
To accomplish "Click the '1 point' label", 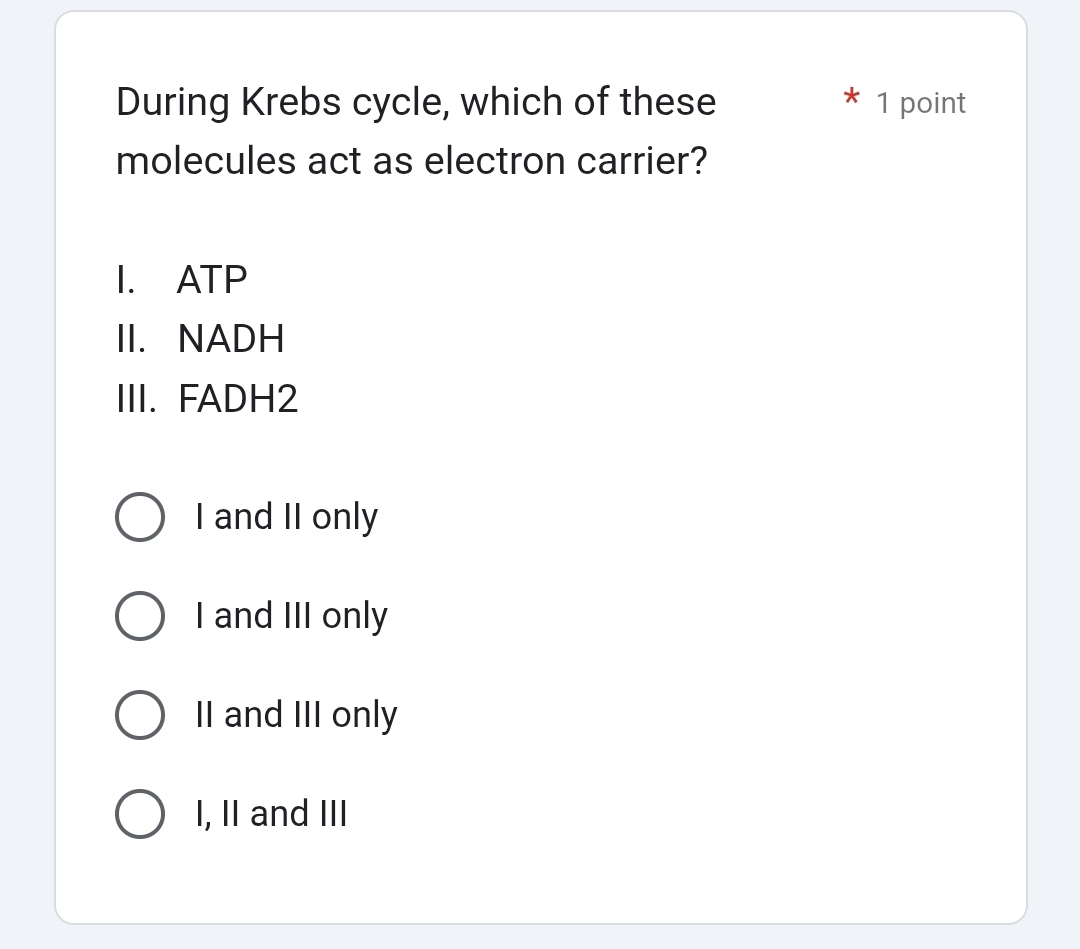I will (x=920, y=103).
